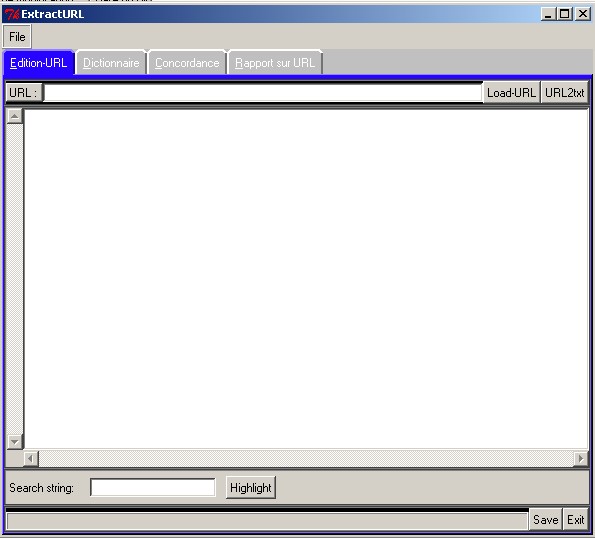Minimize the ExtractURL window

pyautogui.click(x=548, y=14)
